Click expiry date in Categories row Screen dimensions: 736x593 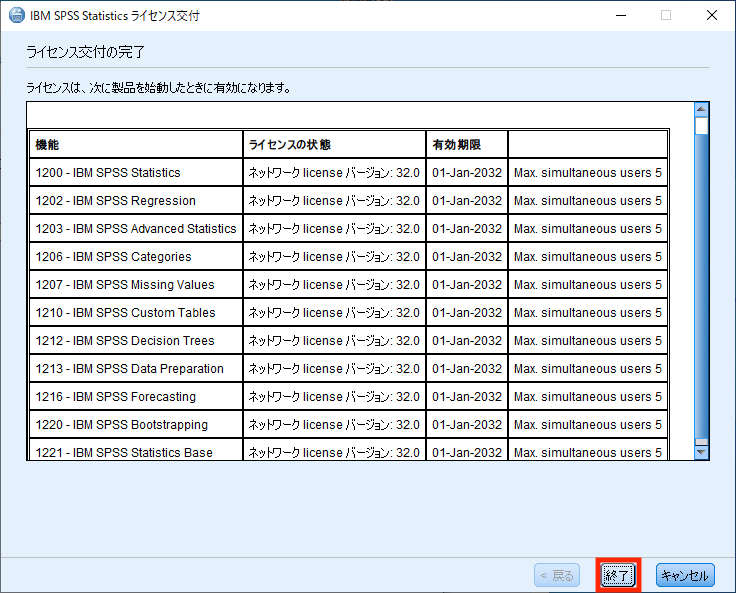(x=467, y=256)
